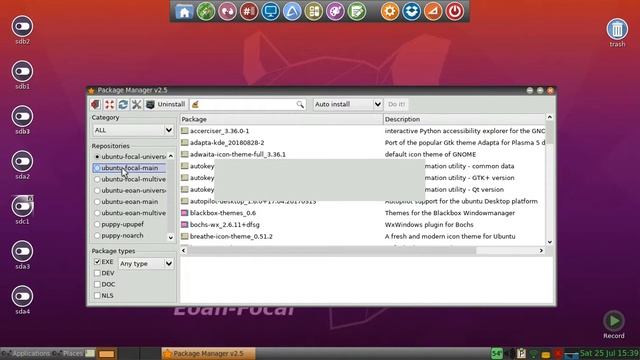
Task: Select accerciser_3.36.0-1 package row
Action: (x=362, y=131)
